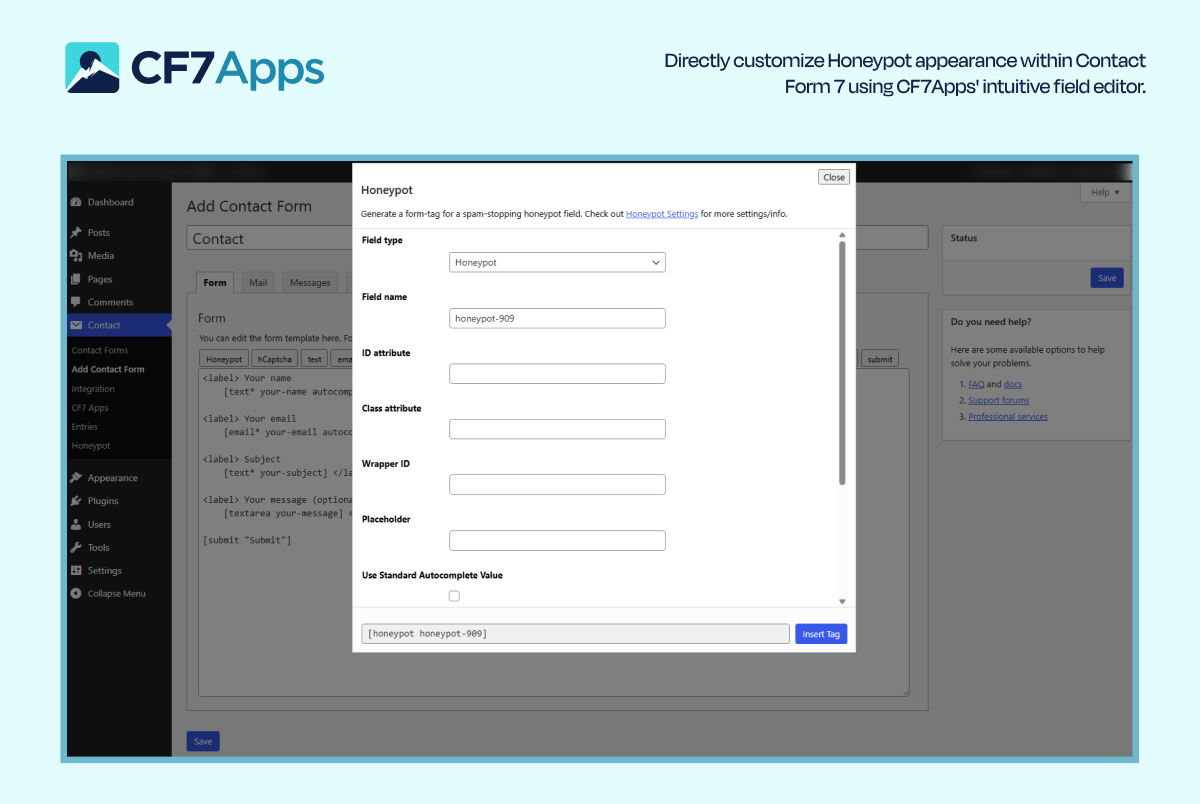Click the ID attribute input
Screen dimensions: 1200x804
coord(557,374)
